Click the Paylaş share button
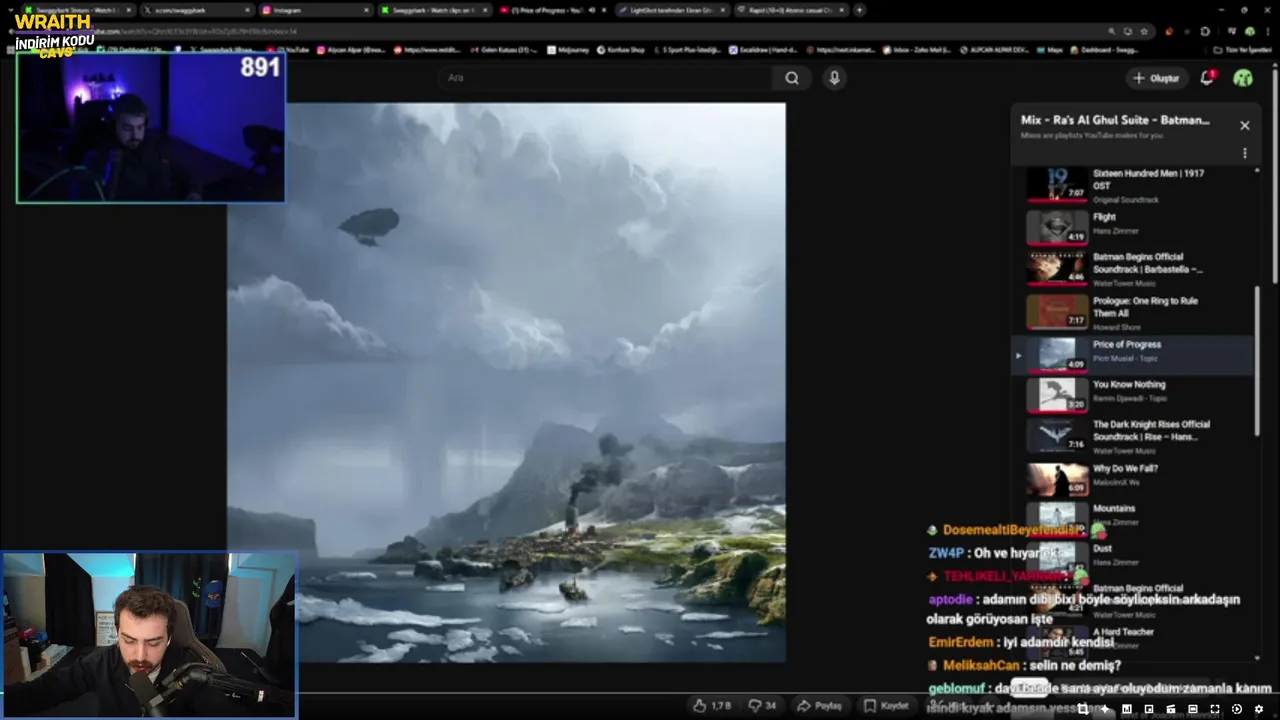Image resolution: width=1280 pixels, height=720 pixels. point(819,706)
